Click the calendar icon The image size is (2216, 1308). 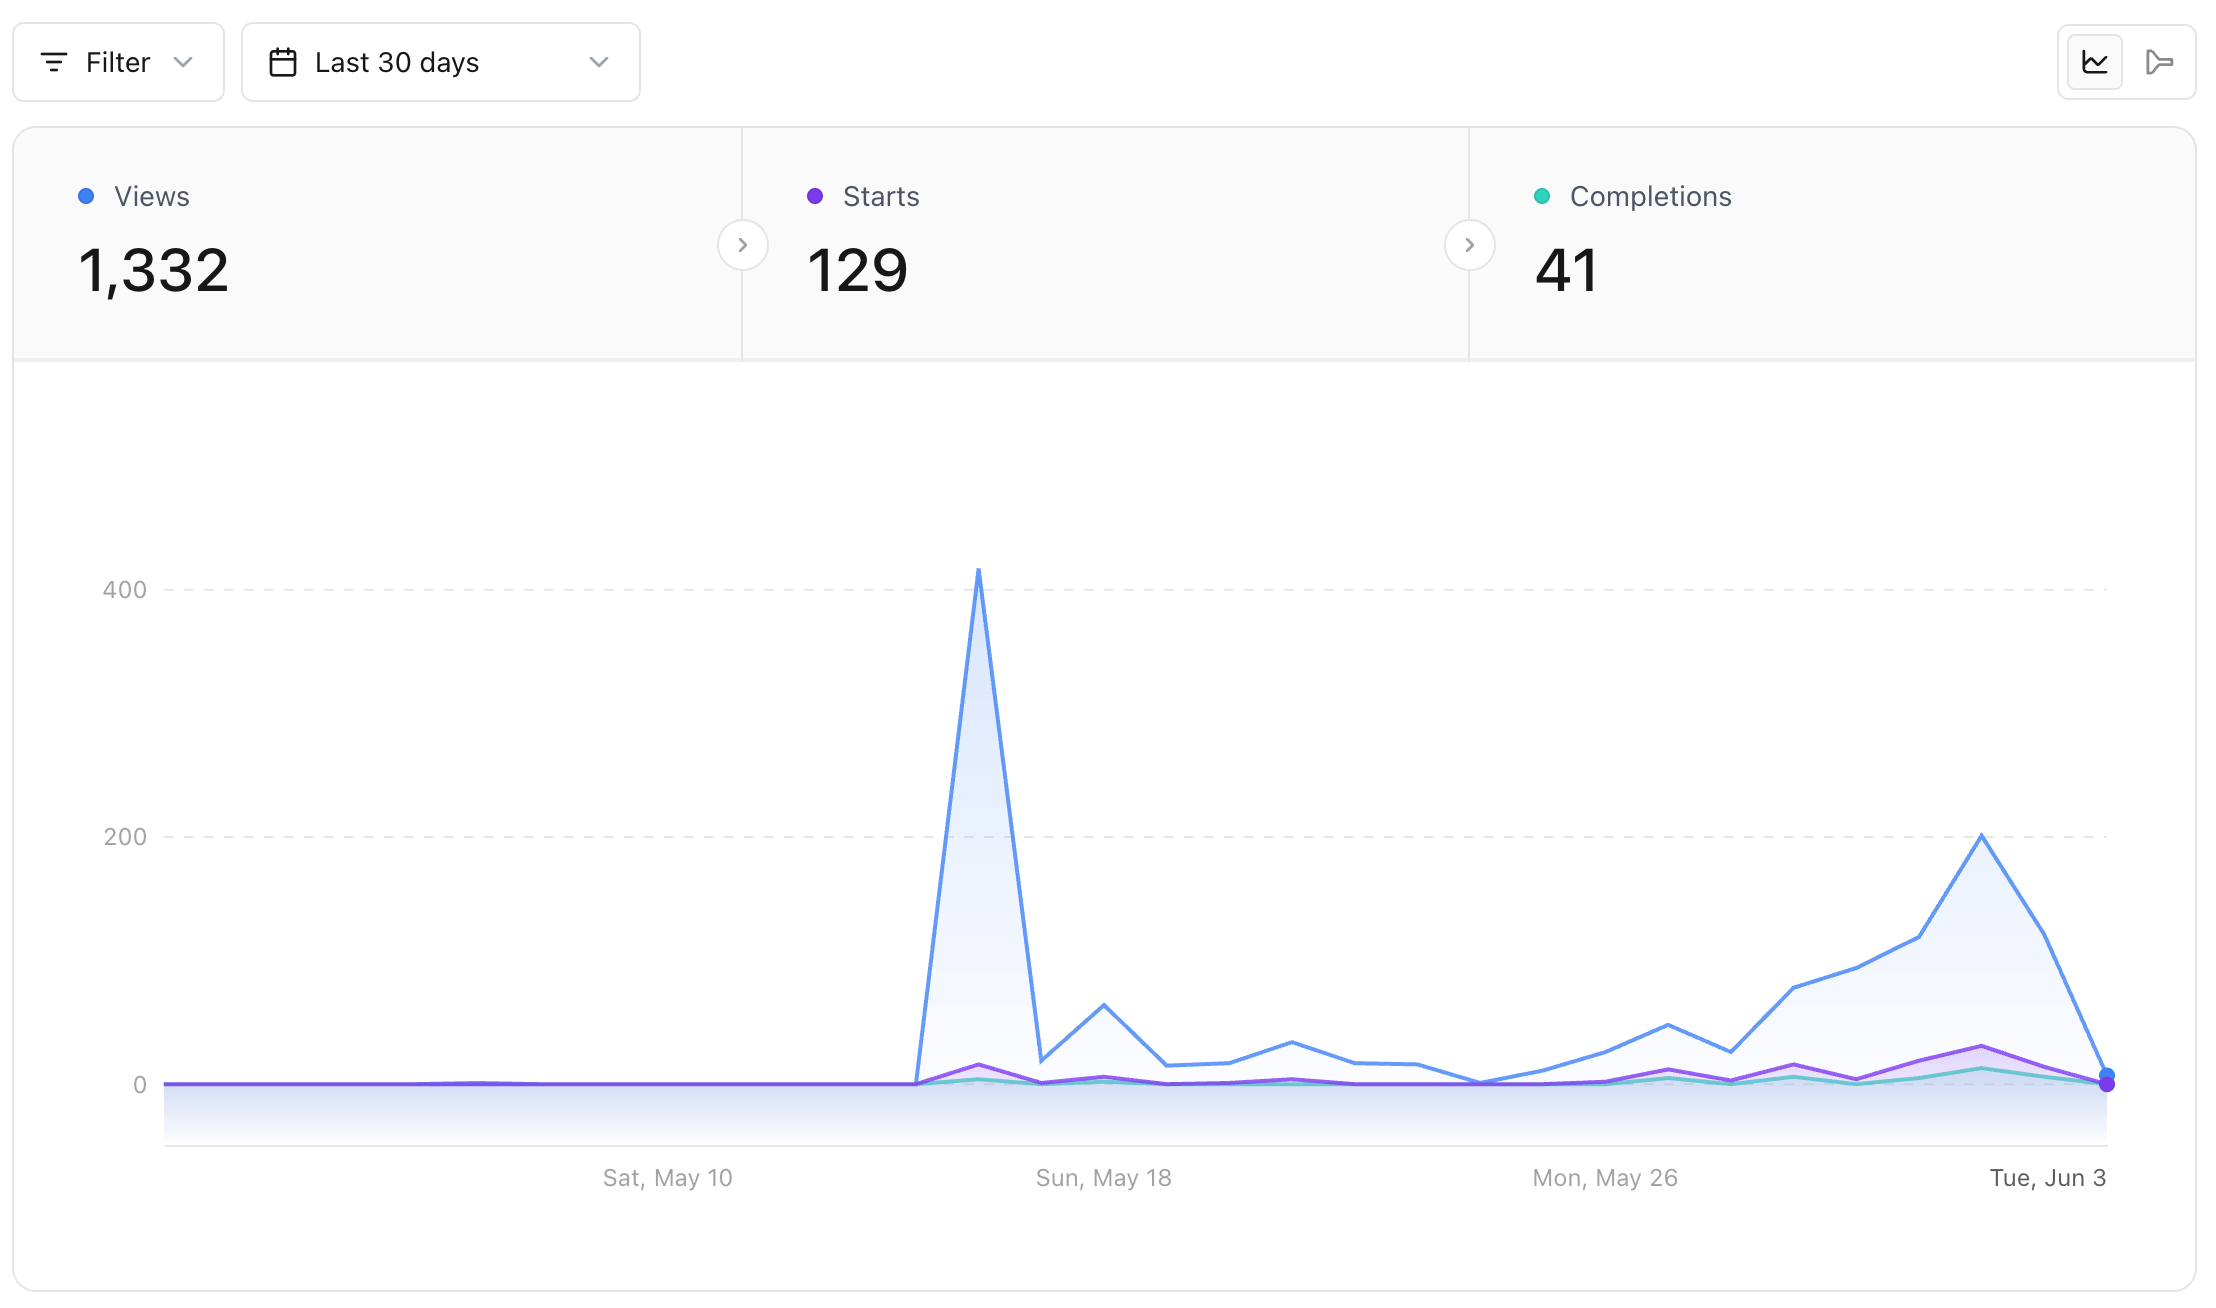[283, 63]
